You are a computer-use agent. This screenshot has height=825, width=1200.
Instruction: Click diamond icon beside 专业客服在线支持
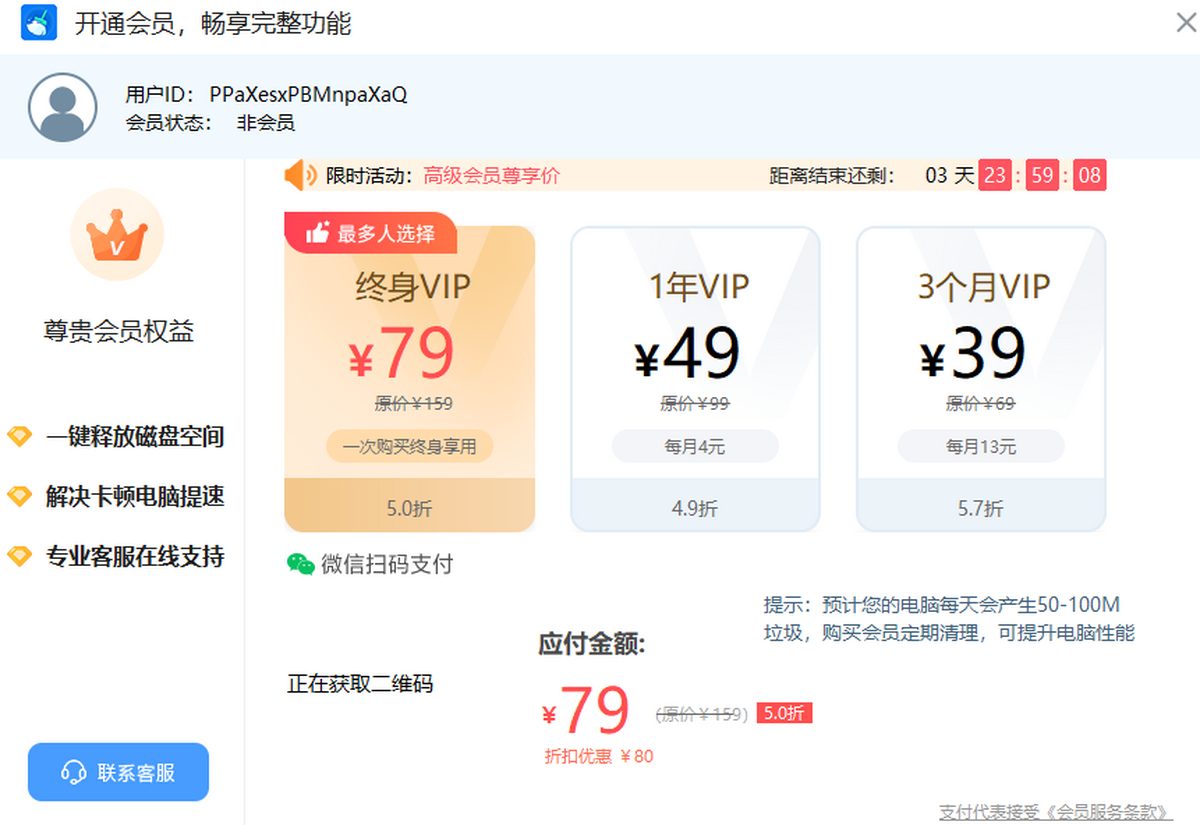(20, 557)
